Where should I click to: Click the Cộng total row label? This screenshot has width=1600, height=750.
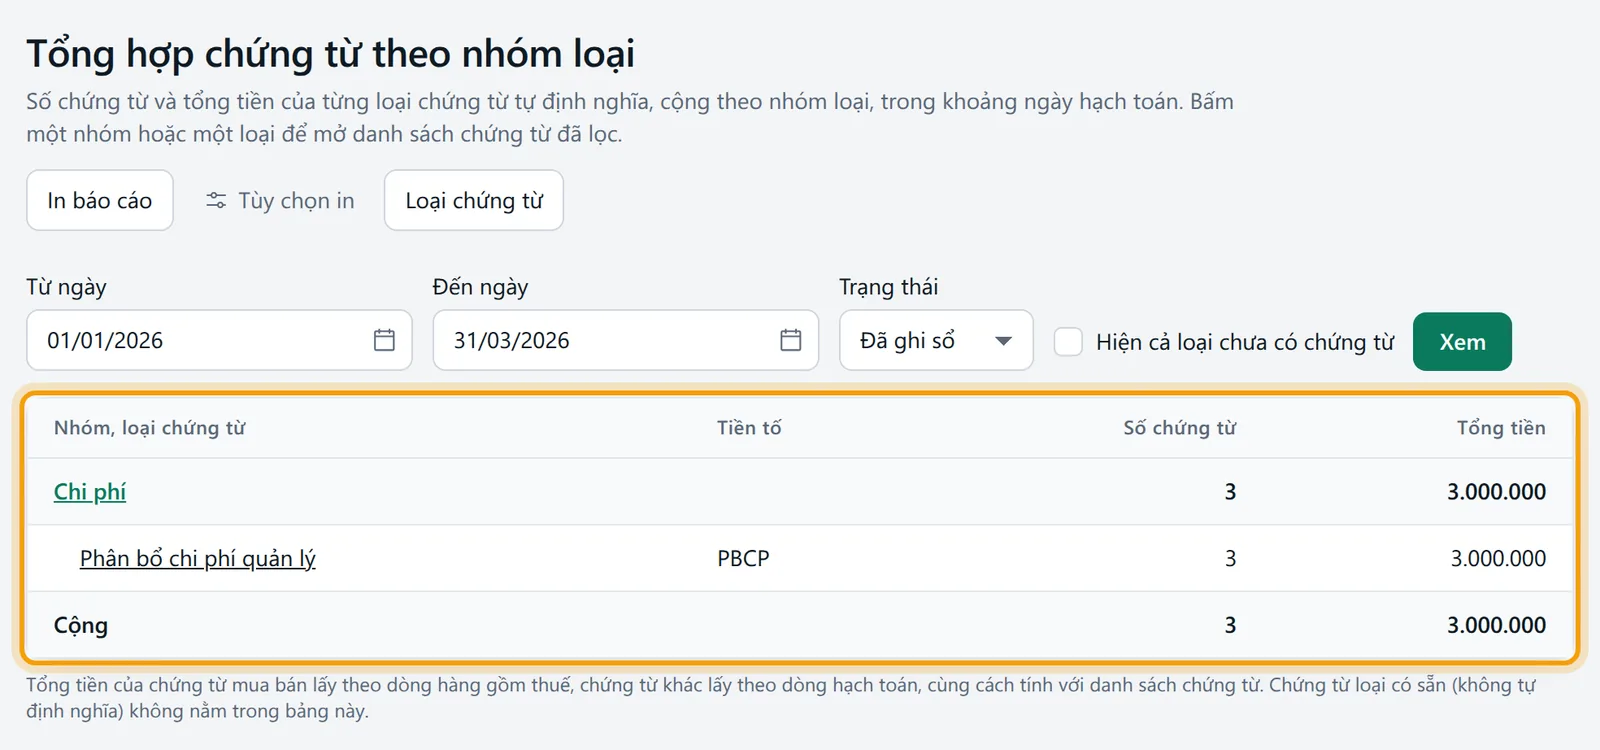[81, 625]
